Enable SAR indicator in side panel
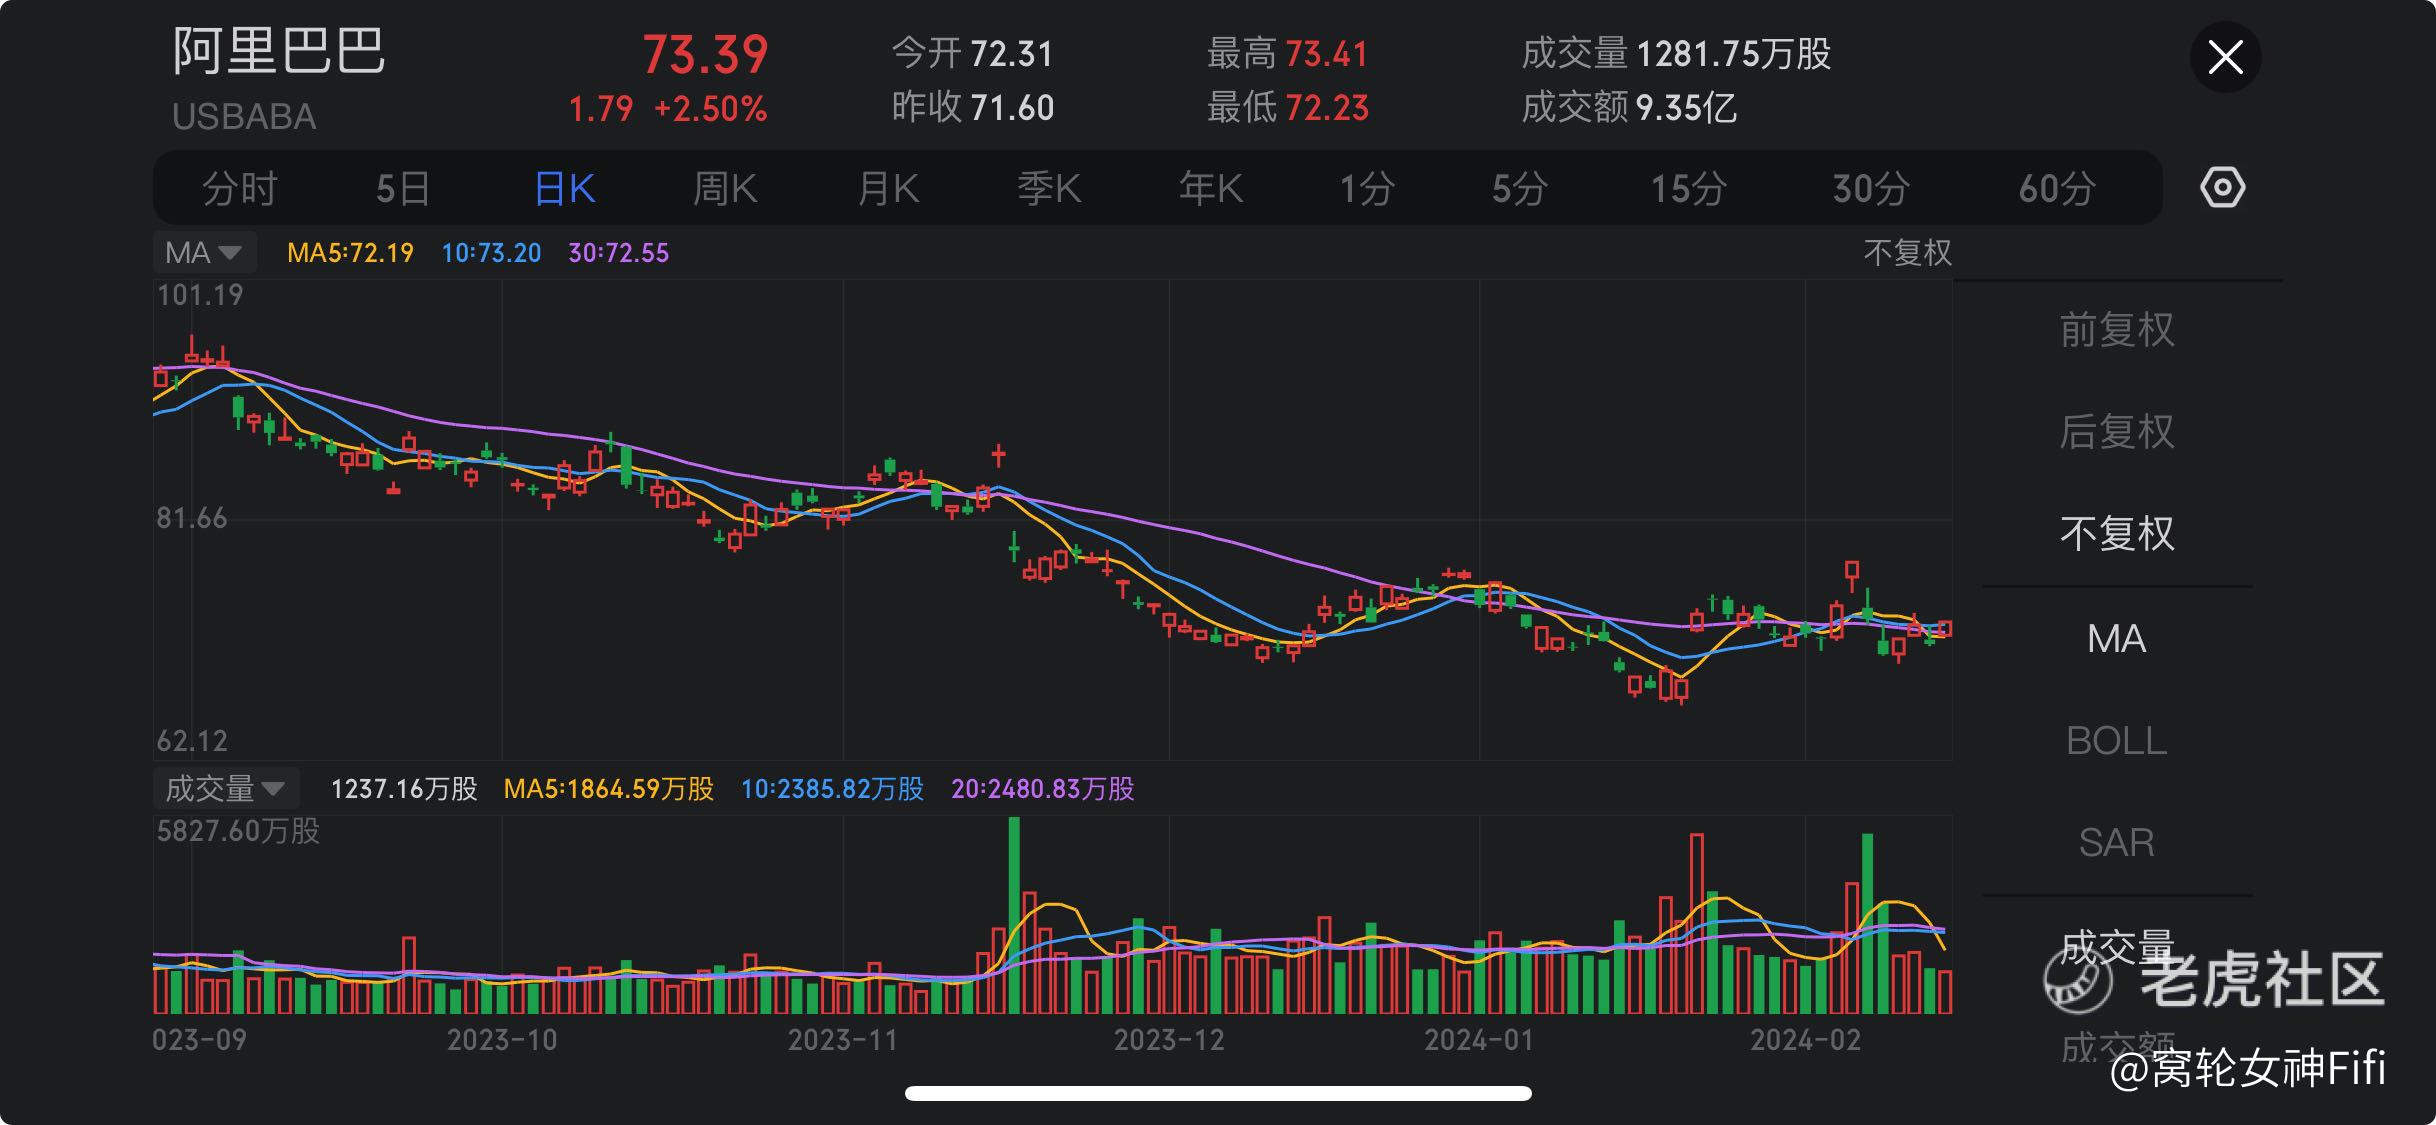Image resolution: width=2436 pixels, height=1125 pixels. click(x=2116, y=843)
